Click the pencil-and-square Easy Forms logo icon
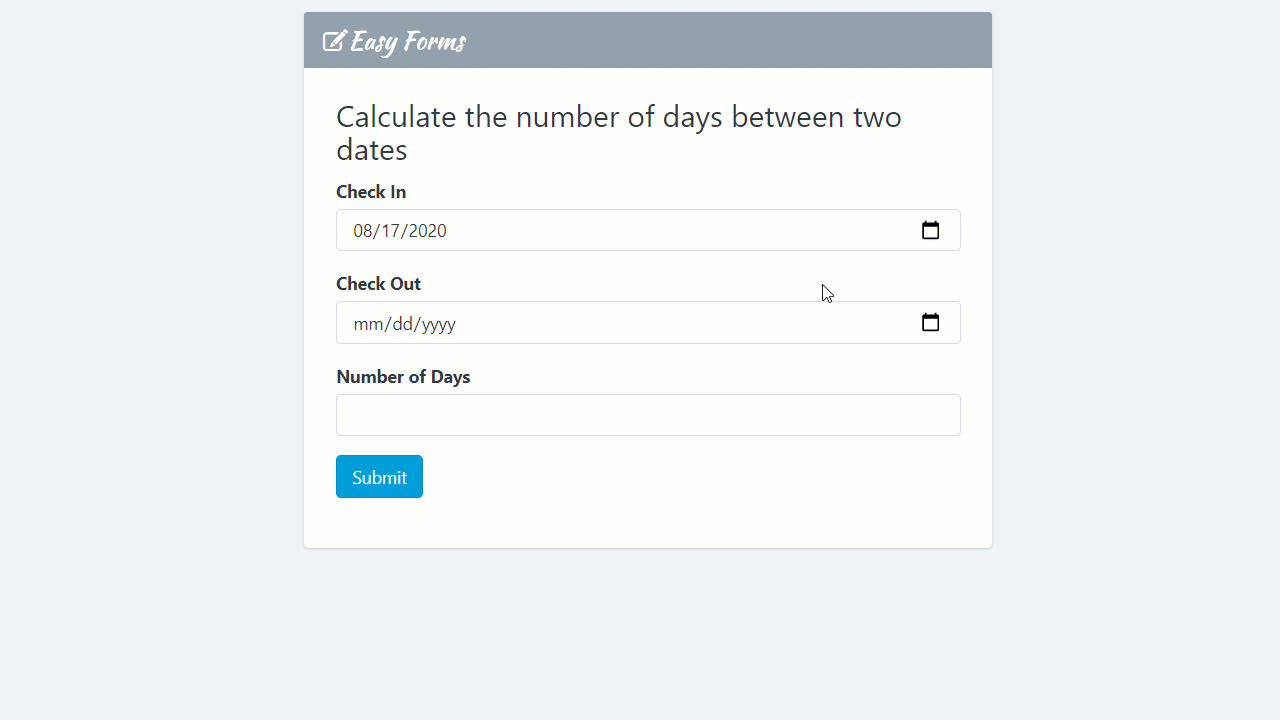 click(x=332, y=41)
